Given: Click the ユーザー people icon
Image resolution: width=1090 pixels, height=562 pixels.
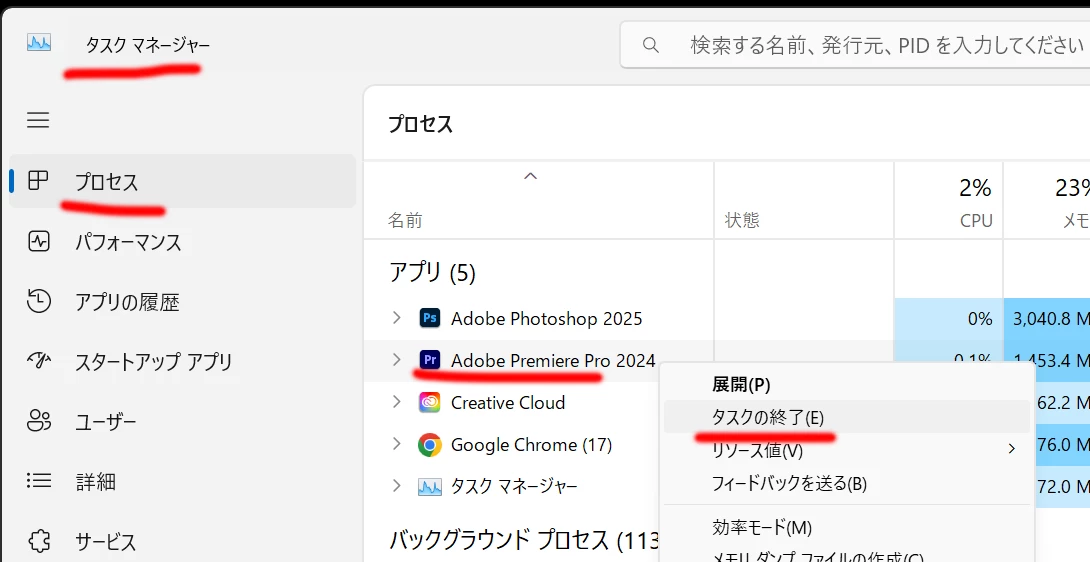Looking at the screenshot, I should coord(38,421).
